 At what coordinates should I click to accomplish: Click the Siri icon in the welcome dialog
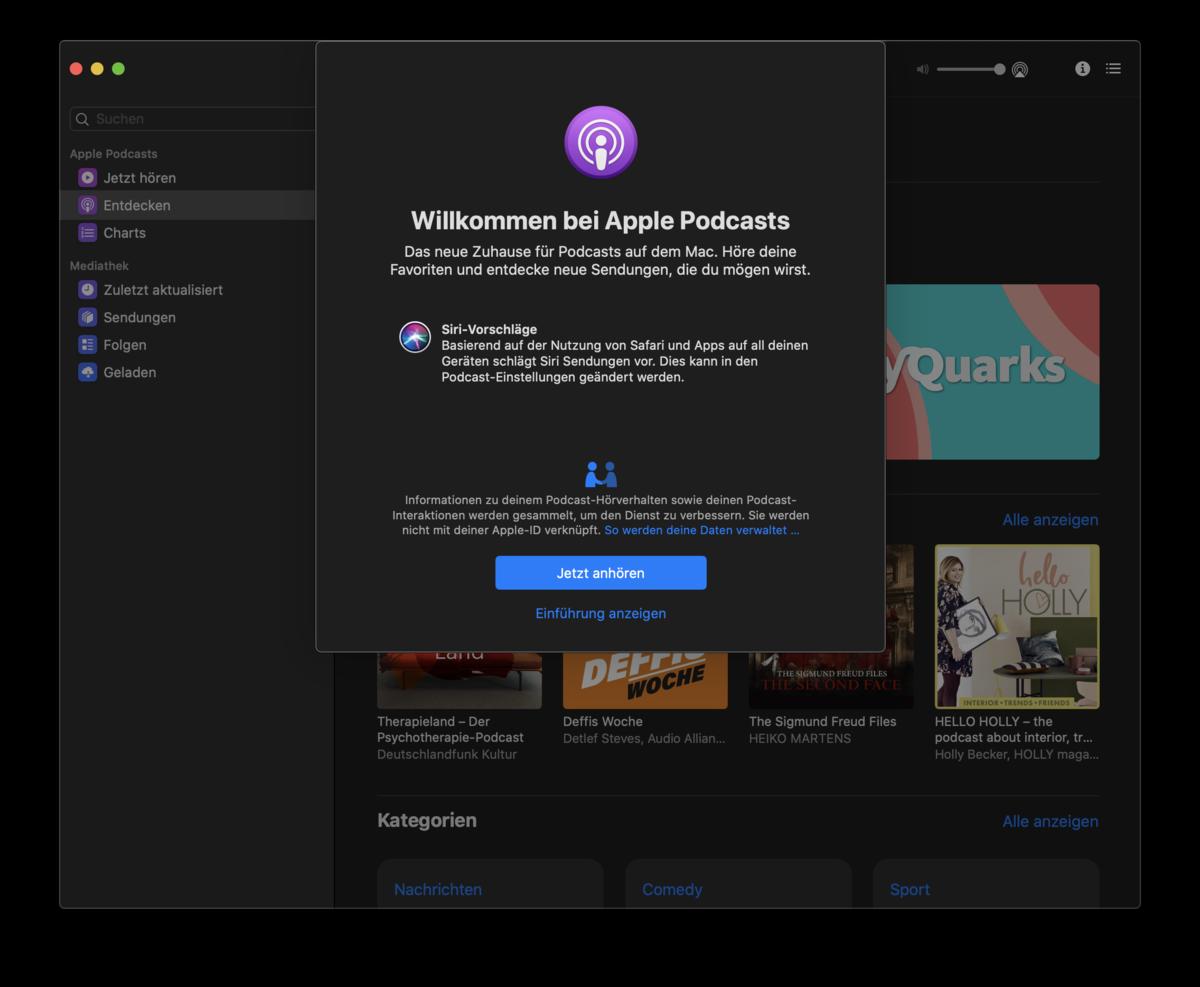[x=415, y=337]
